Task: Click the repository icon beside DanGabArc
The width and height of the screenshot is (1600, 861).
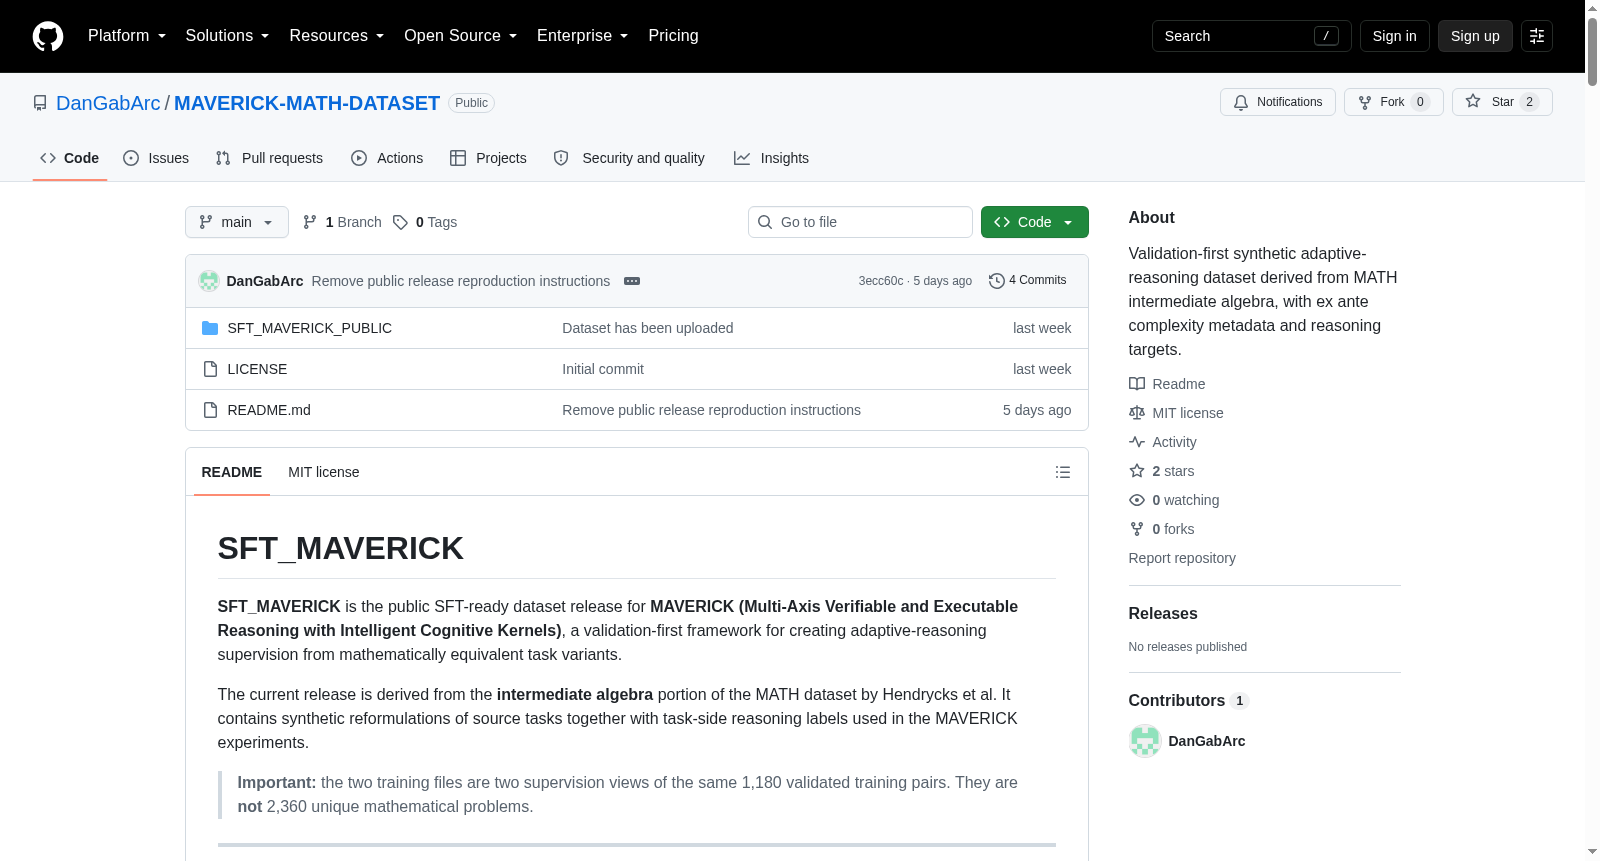Action: pos(40,103)
